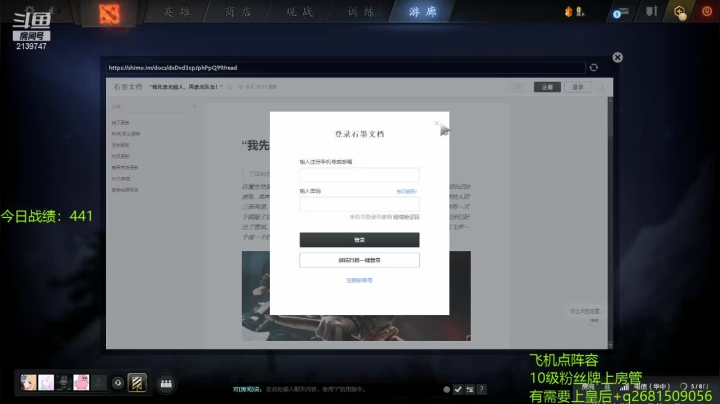
Task: Open the three-dot more menu in Shimo header
Action: point(602,87)
